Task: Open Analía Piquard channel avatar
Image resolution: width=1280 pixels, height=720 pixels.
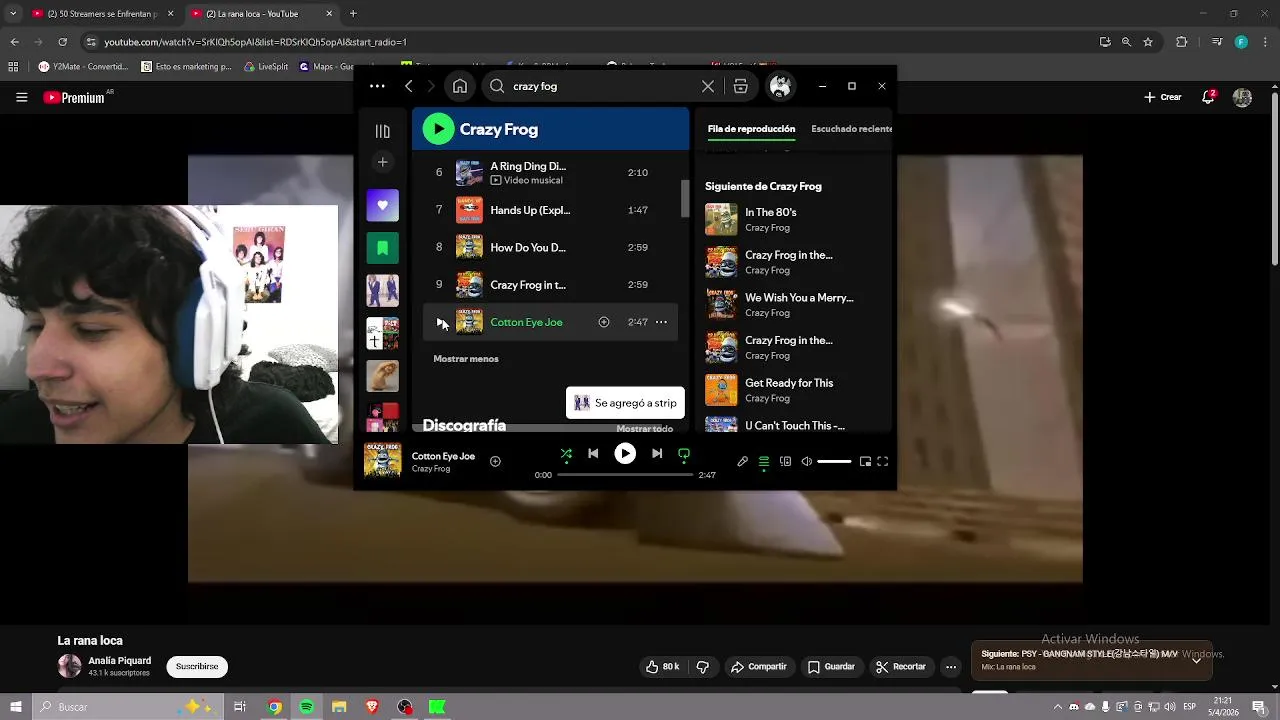Action: click(69, 666)
